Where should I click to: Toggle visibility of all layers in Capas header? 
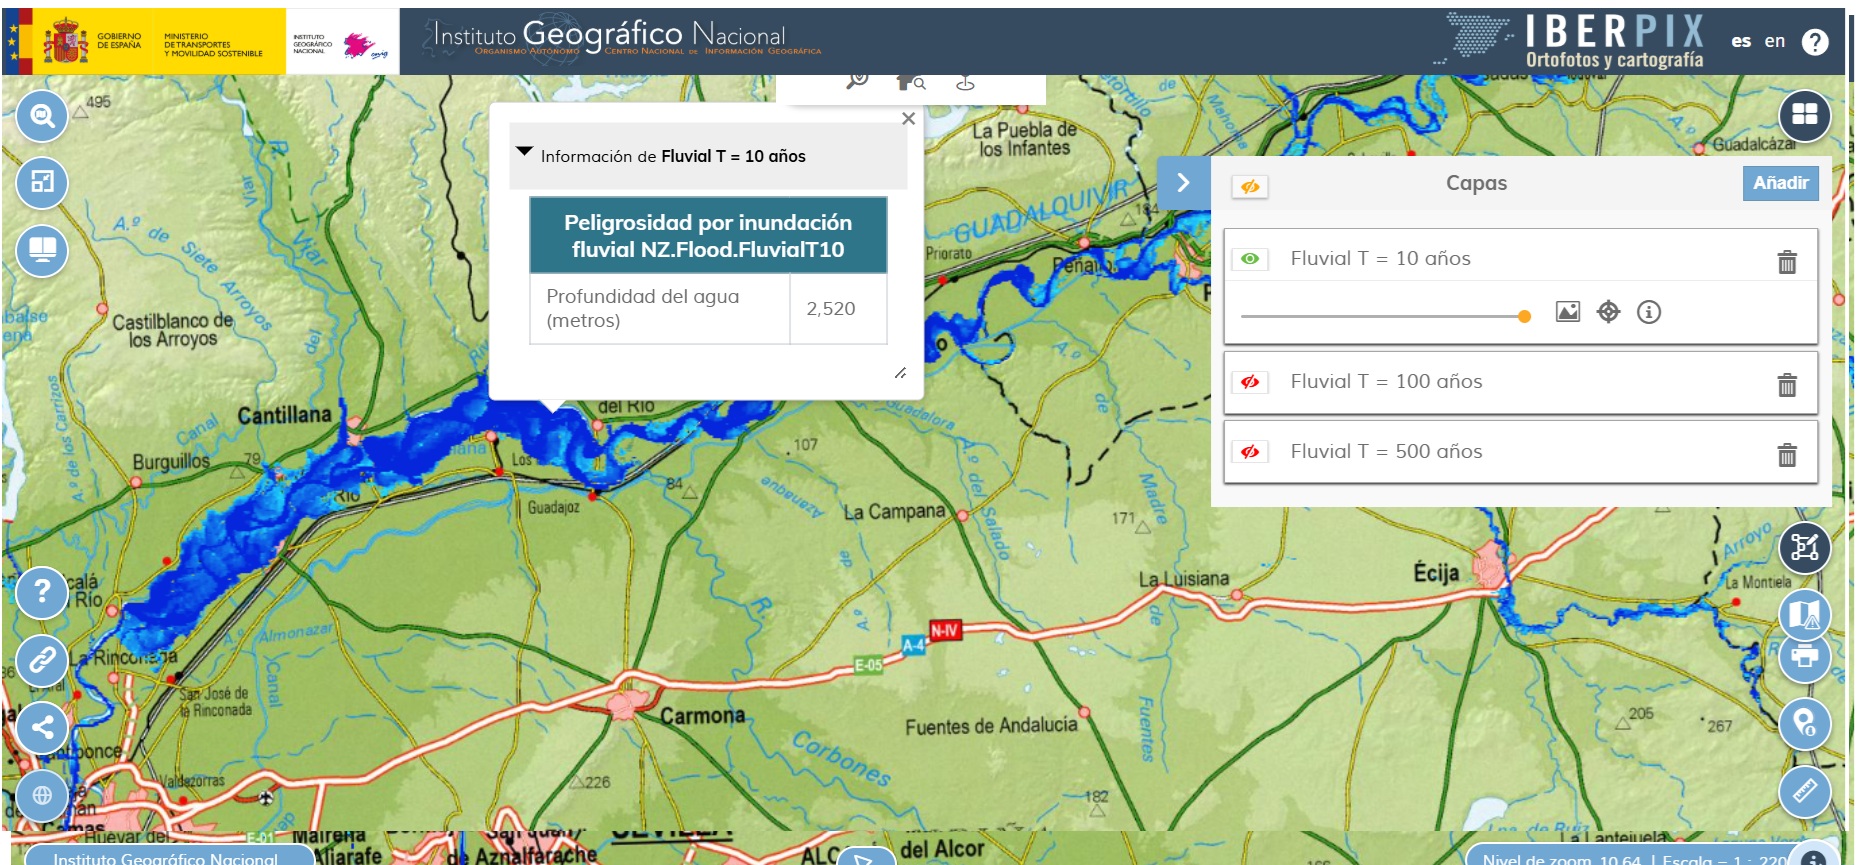1250,187
